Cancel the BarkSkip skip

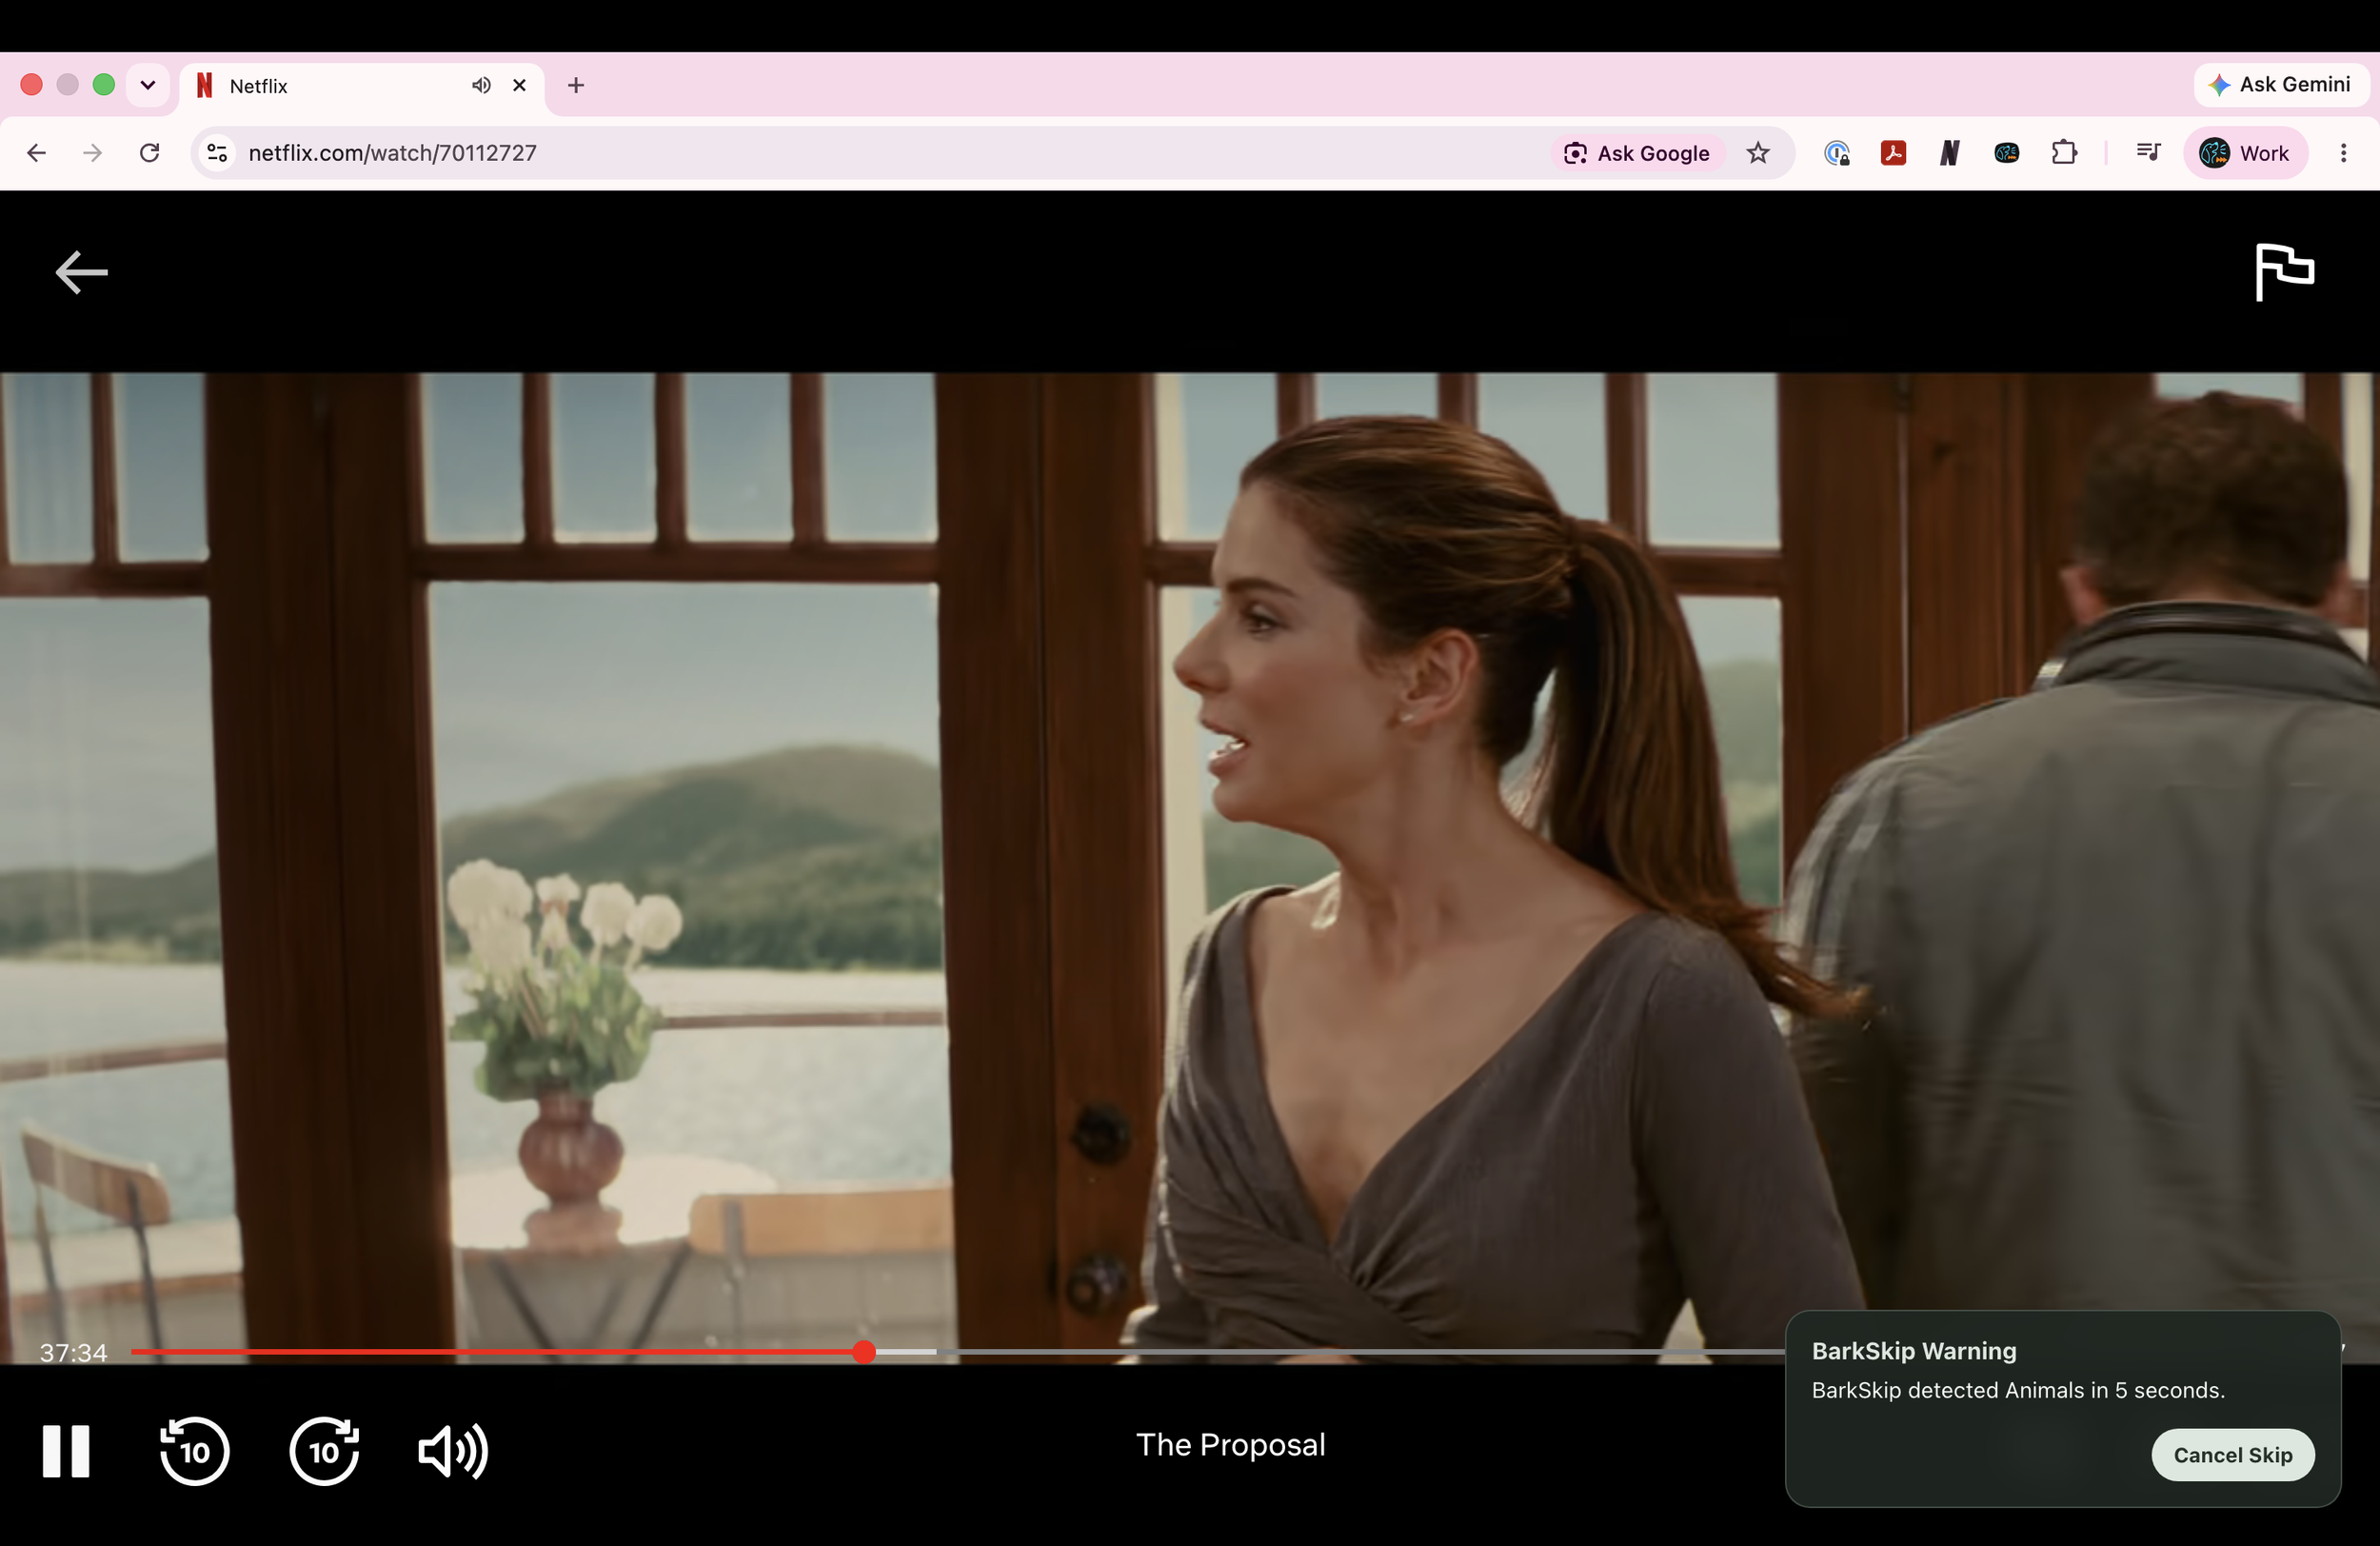2232,1454
